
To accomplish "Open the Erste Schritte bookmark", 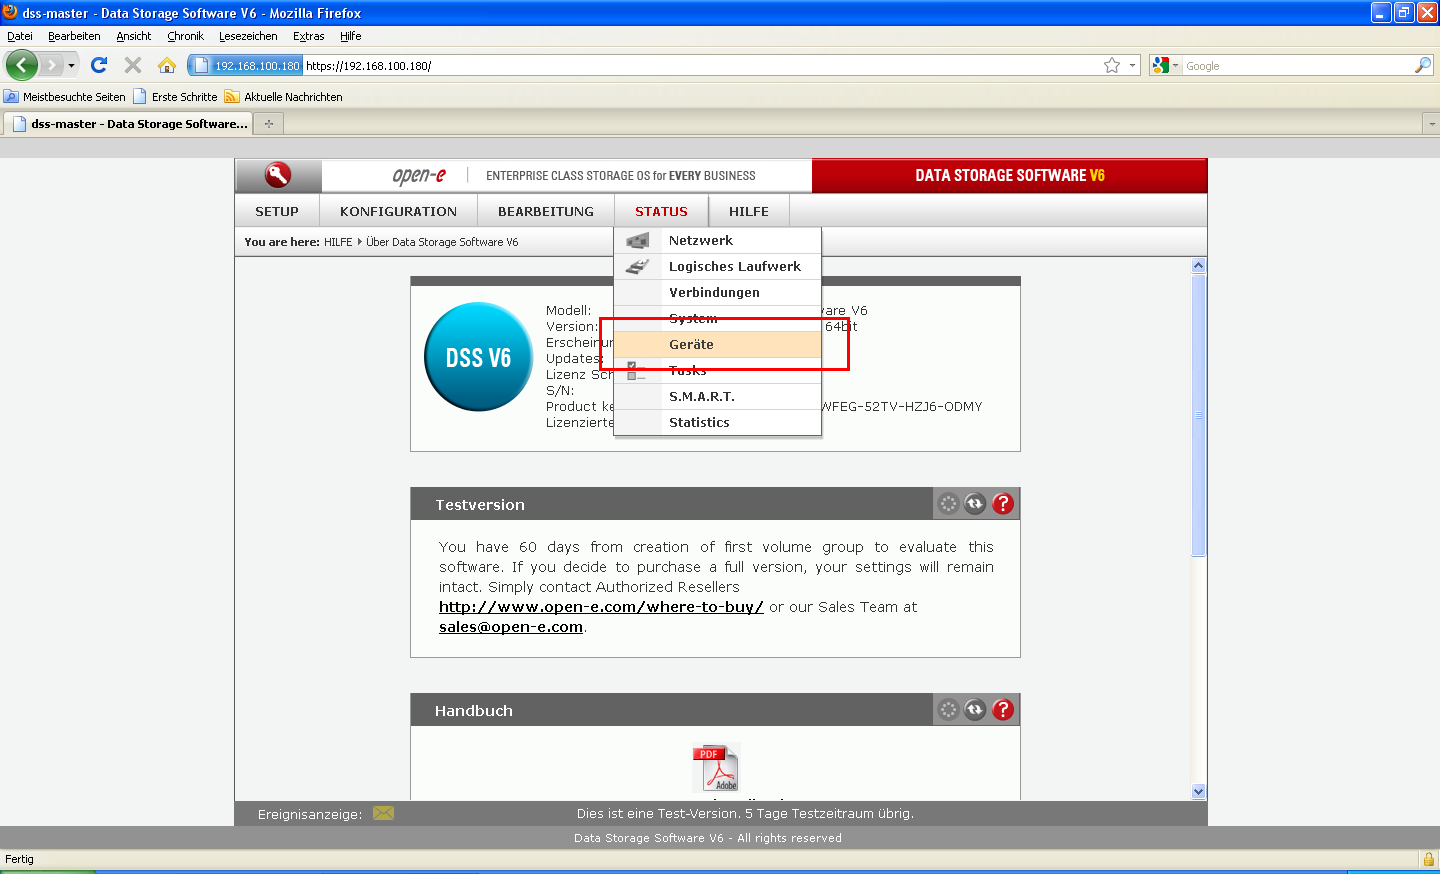I will (x=175, y=97).
